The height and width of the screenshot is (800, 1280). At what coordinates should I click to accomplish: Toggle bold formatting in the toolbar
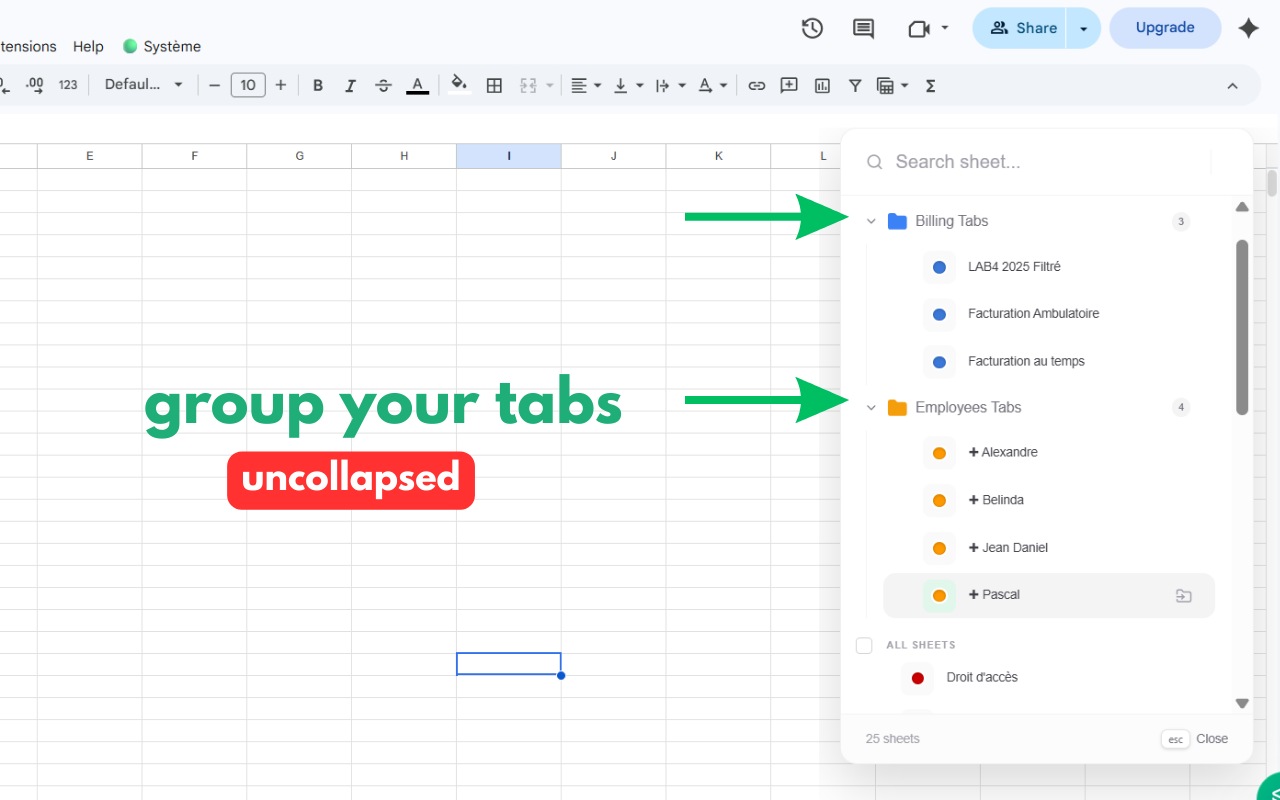coord(318,85)
